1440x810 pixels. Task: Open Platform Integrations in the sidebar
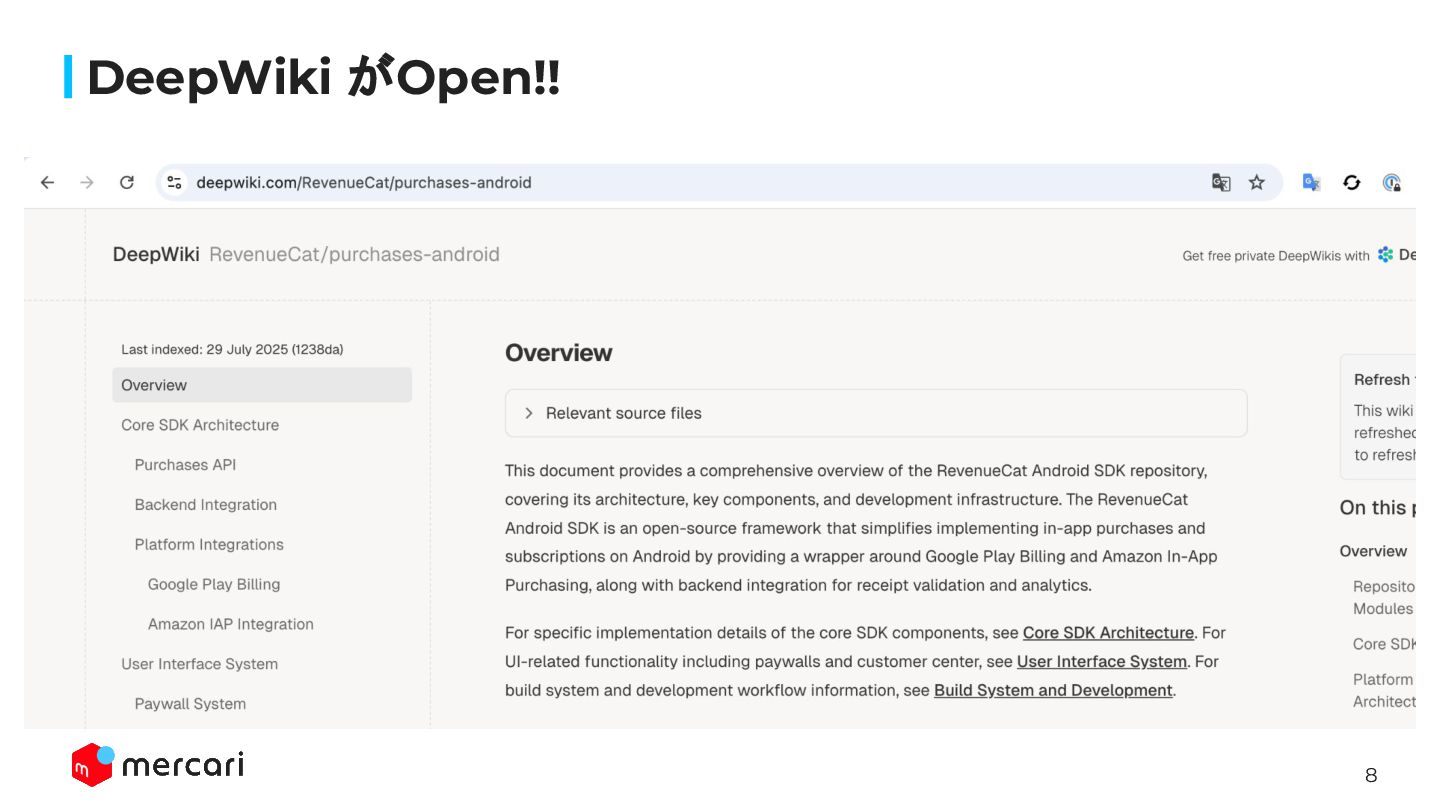click(209, 545)
